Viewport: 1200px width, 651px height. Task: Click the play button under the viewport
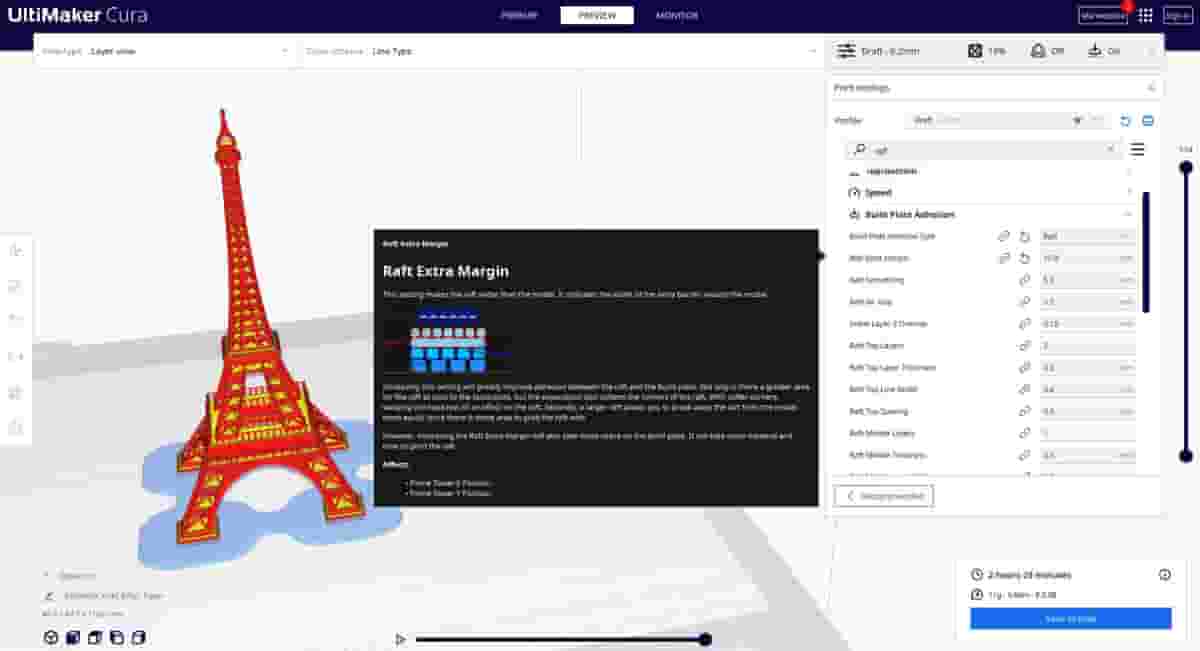coord(401,638)
